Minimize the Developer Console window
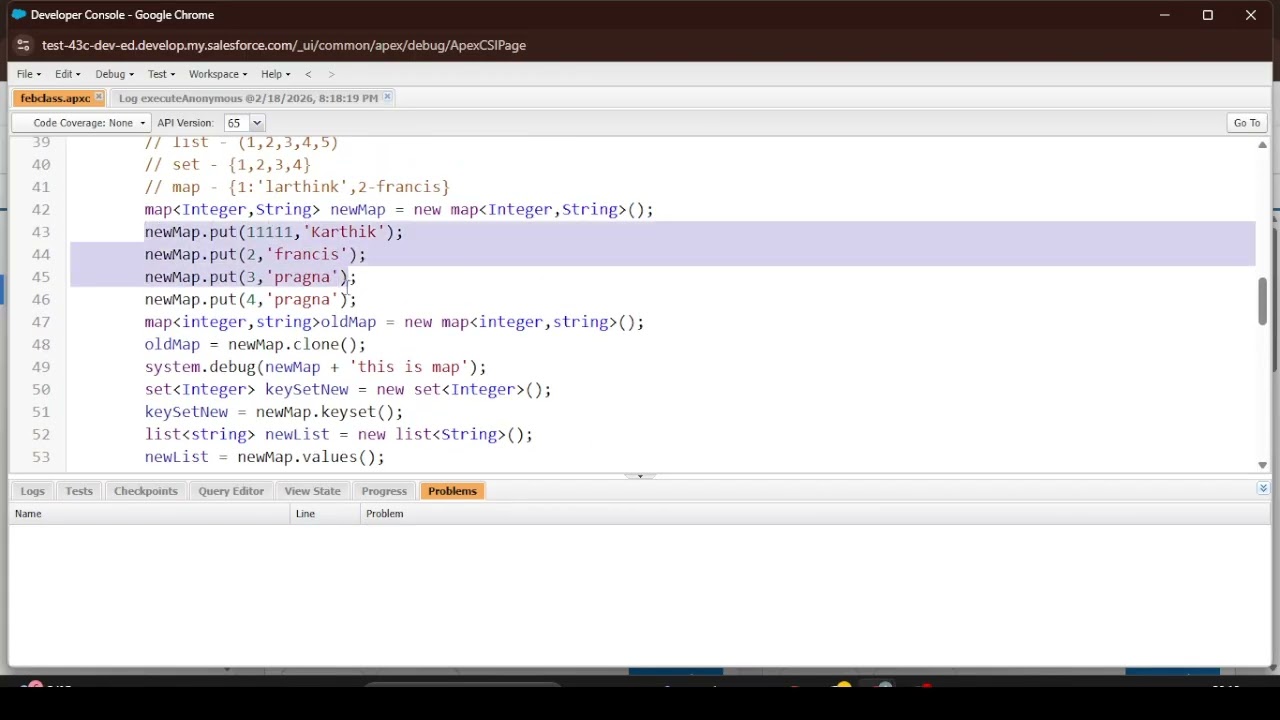 [1164, 15]
